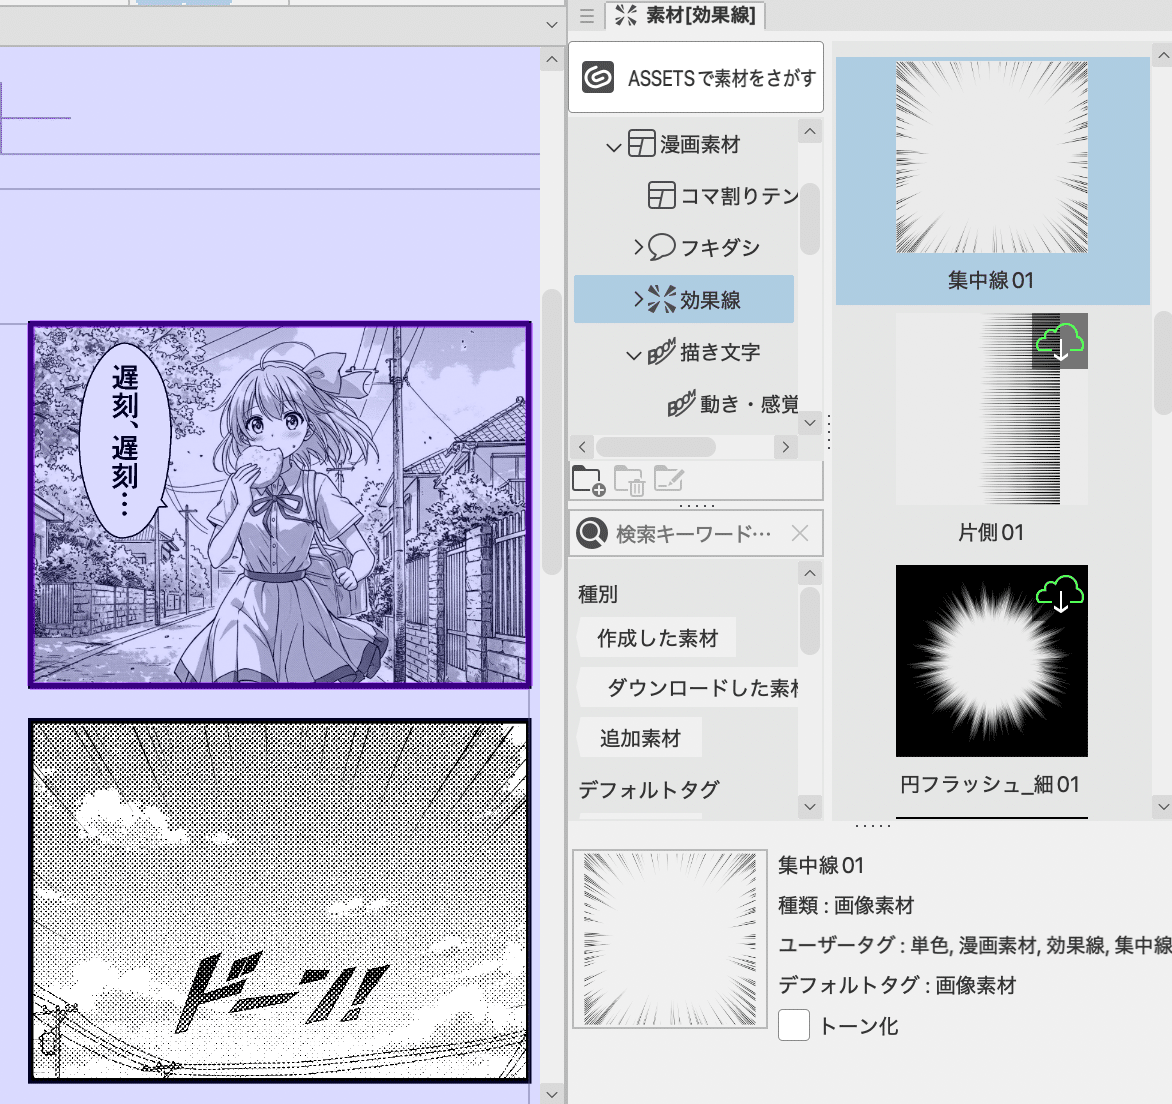Viewport: 1172px width, 1104px height.
Task: Download the 円フラッシュ_細01 material via cloud icon
Action: (1062, 593)
